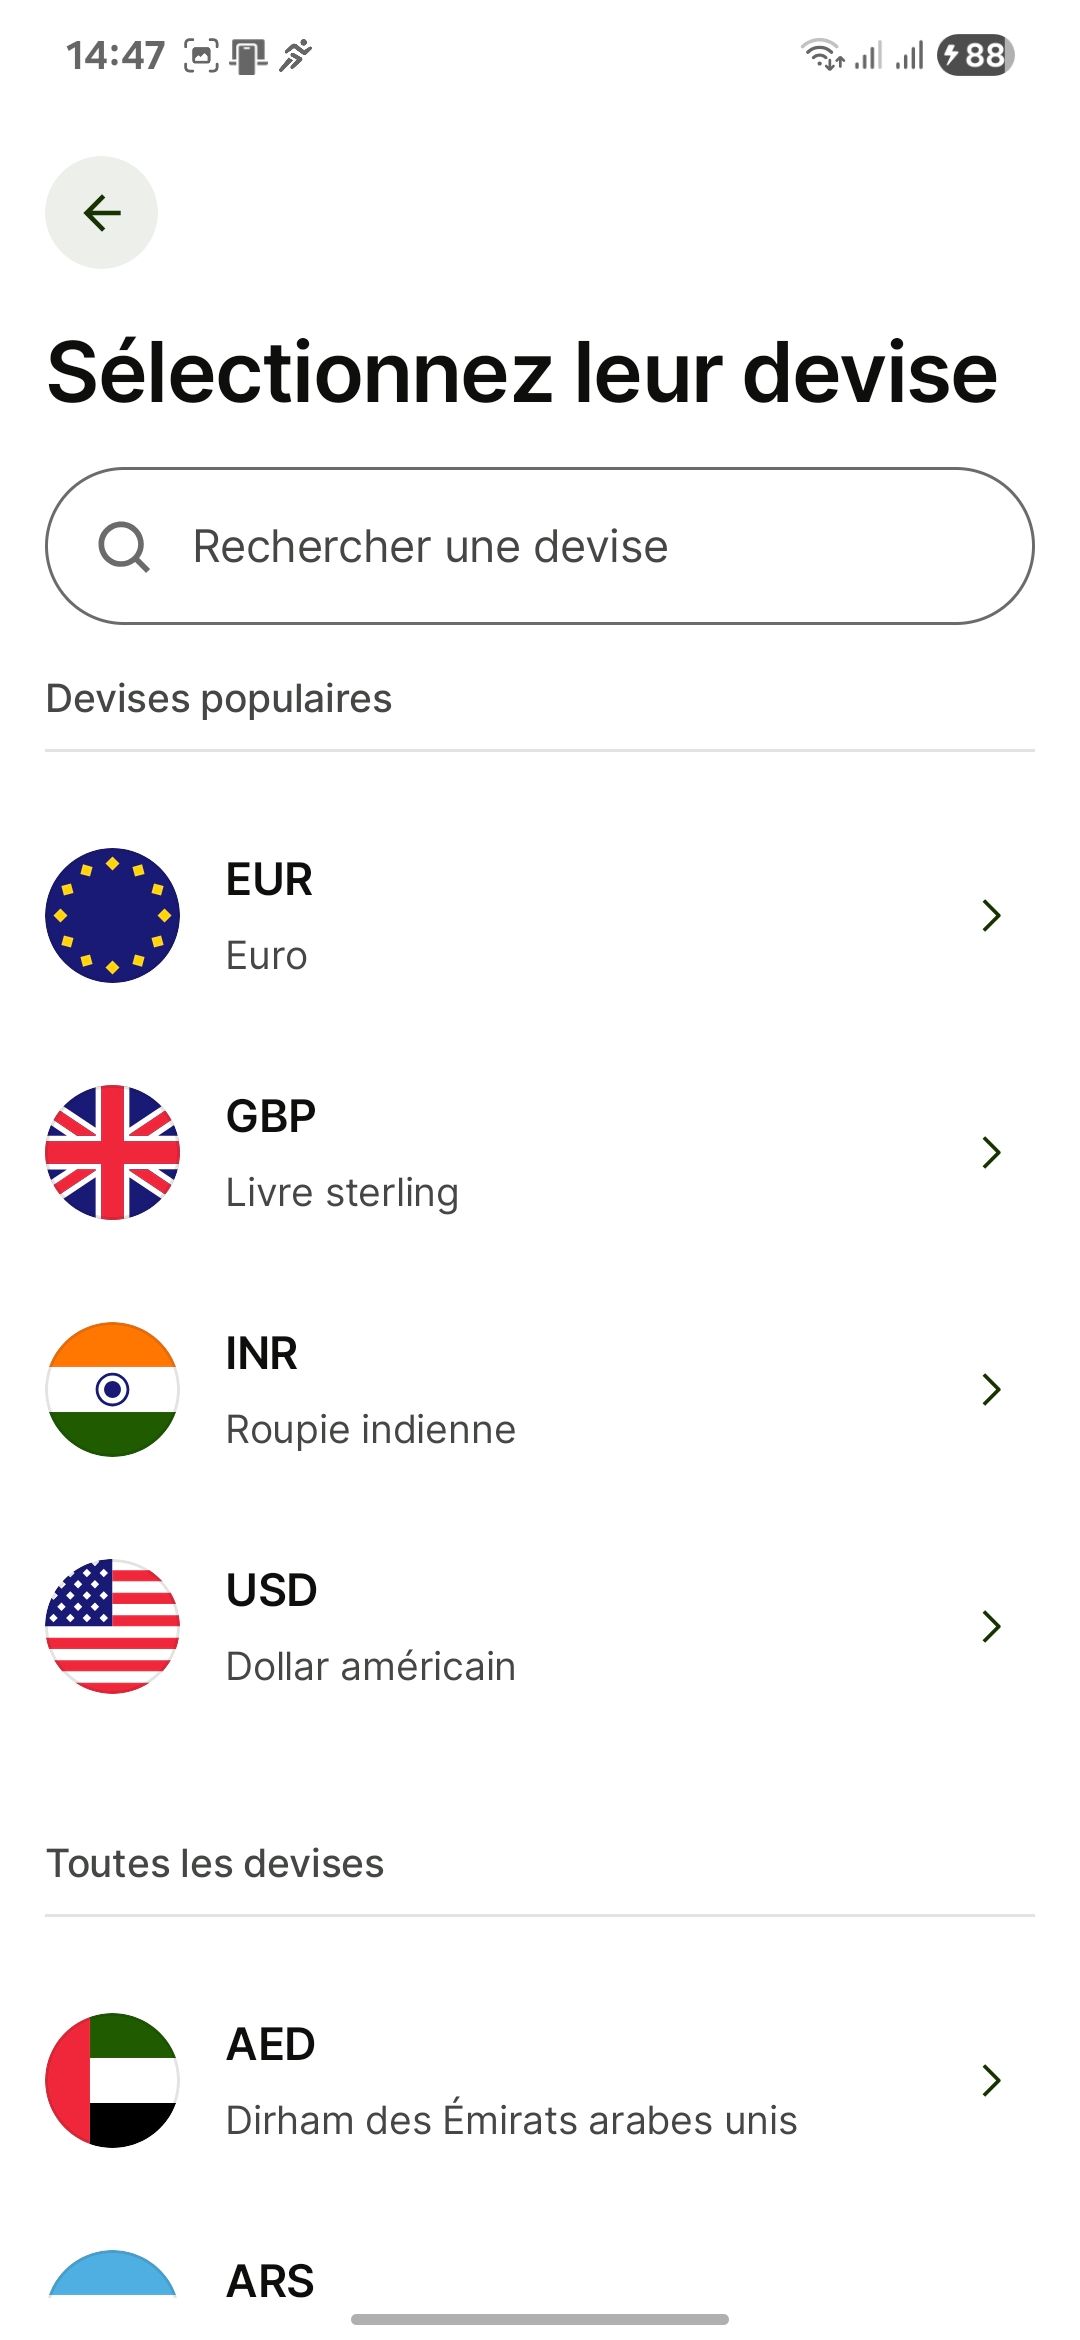Tap the Argentina flag icon

tap(112, 2274)
